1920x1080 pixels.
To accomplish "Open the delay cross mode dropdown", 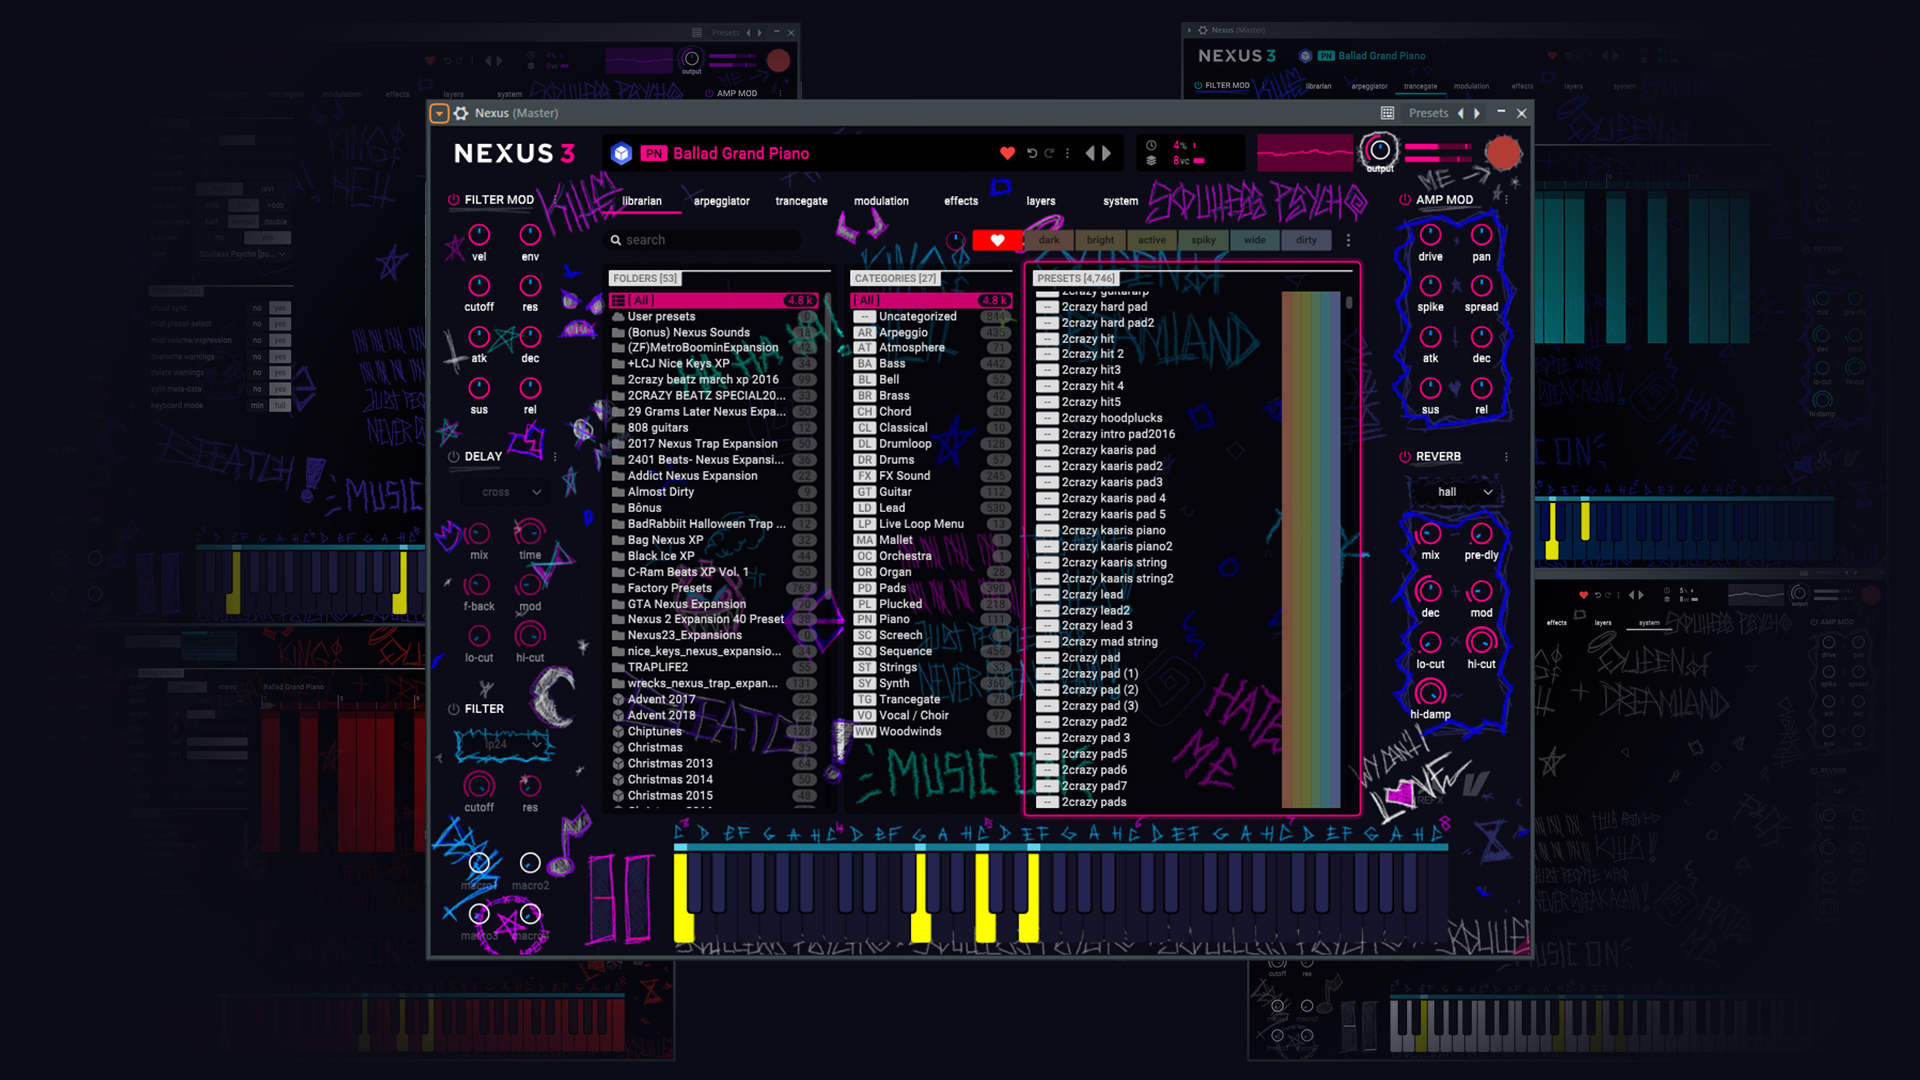I will [x=511, y=492].
